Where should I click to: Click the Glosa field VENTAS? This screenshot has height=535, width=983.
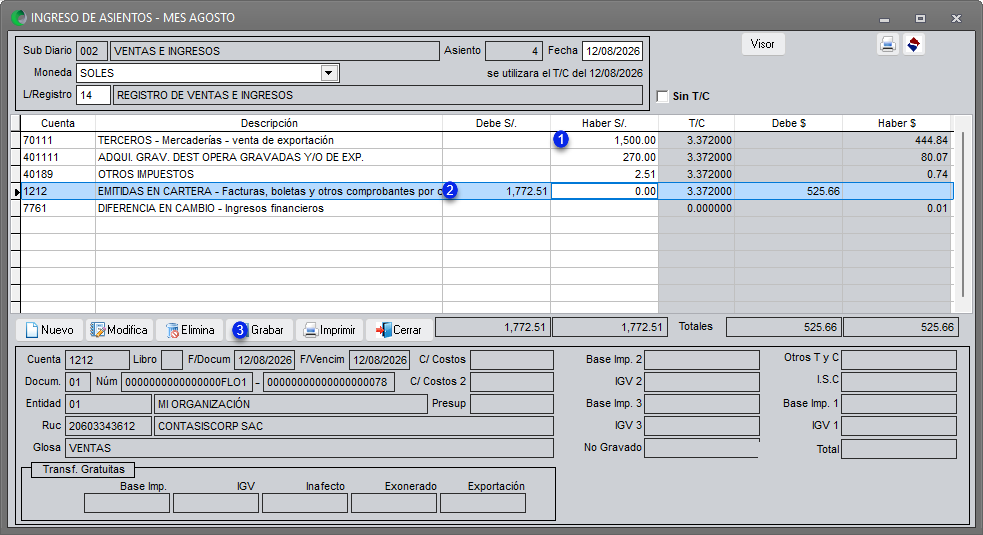(309, 448)
